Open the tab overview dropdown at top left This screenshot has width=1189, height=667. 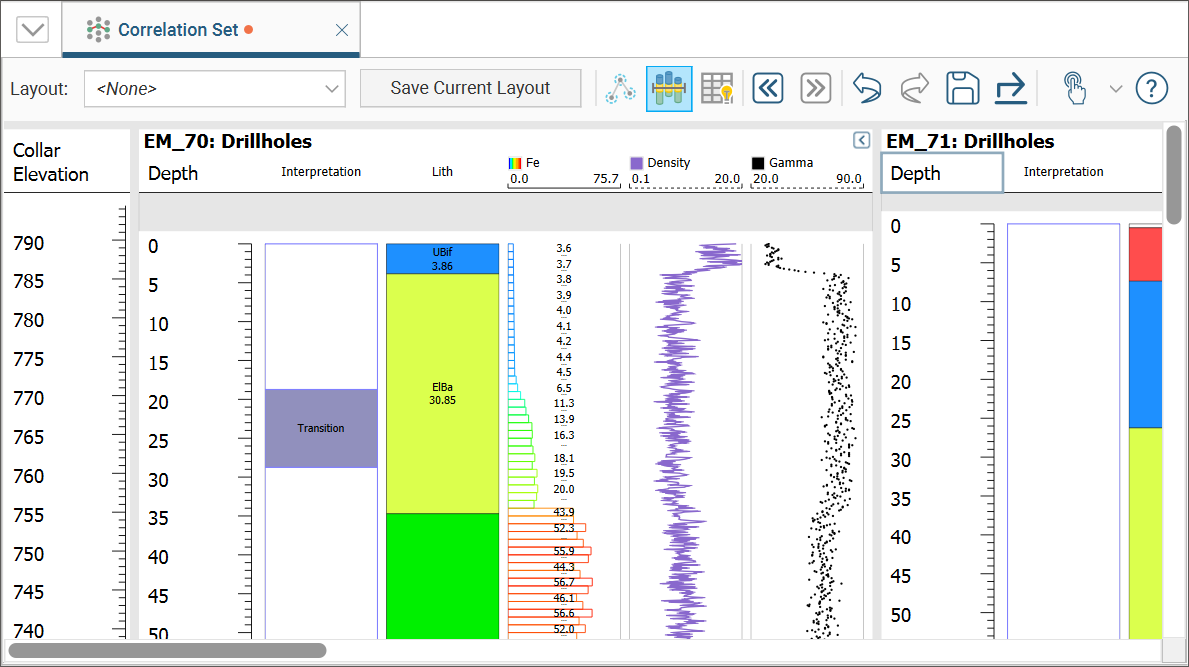point(32,29)
